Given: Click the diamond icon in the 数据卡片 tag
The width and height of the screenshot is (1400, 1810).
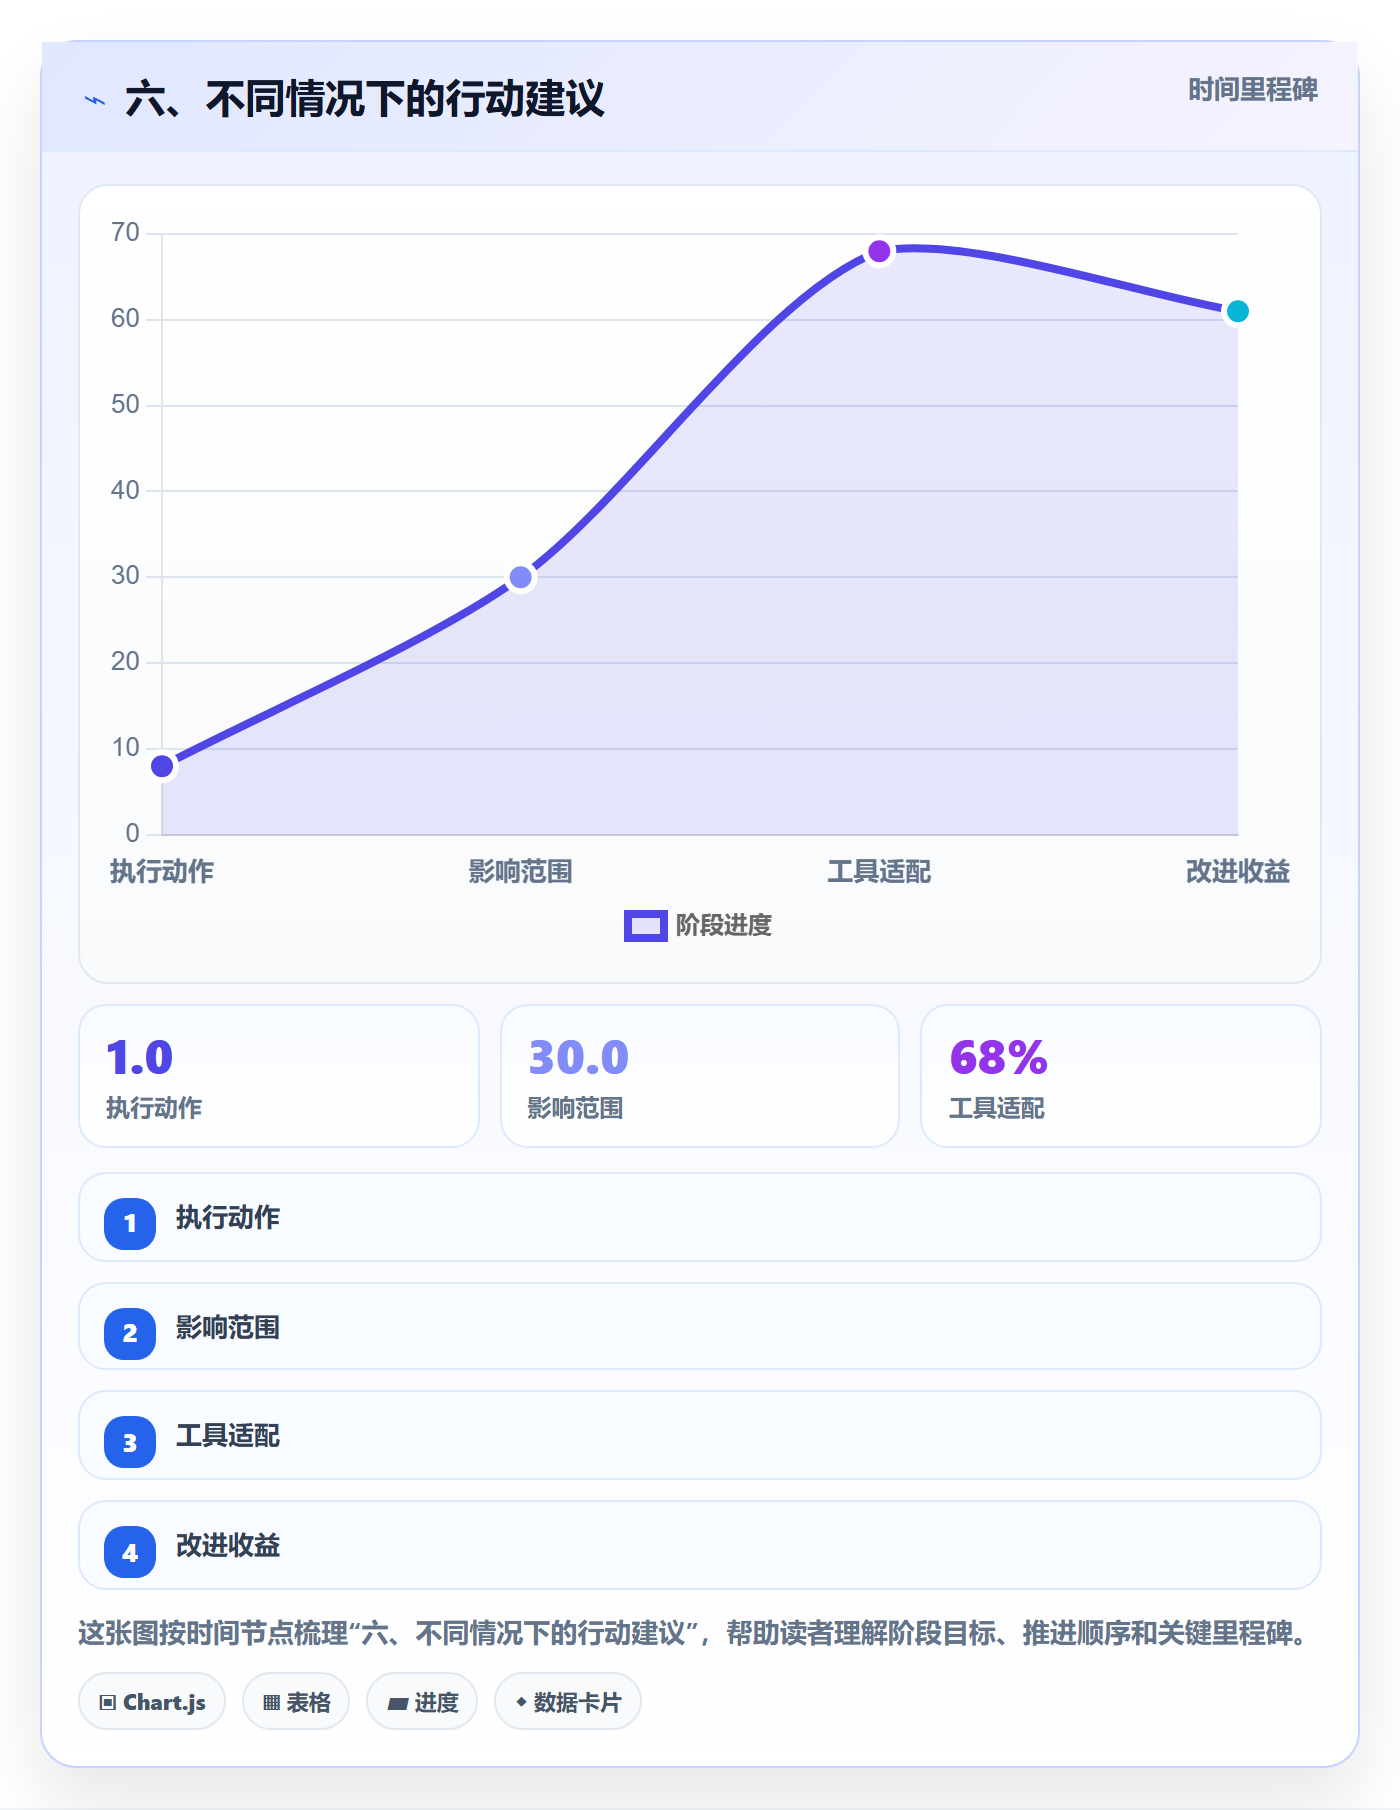Looking at the screenshot, I should tap(521, 1701).
